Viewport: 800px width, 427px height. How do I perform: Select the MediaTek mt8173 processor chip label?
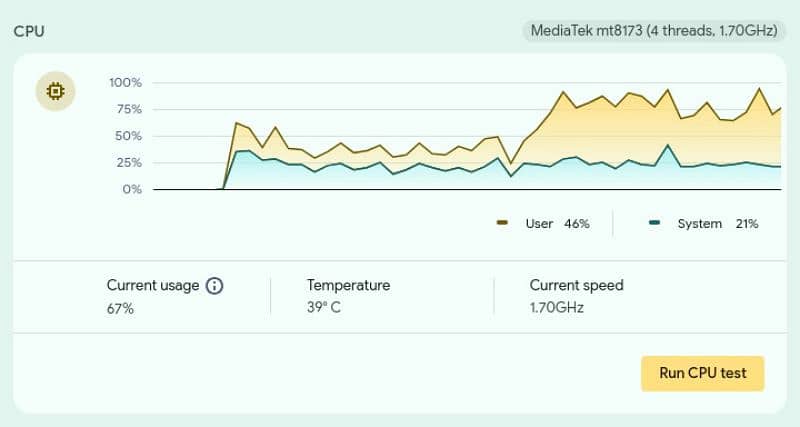click(x=654, y=31)
